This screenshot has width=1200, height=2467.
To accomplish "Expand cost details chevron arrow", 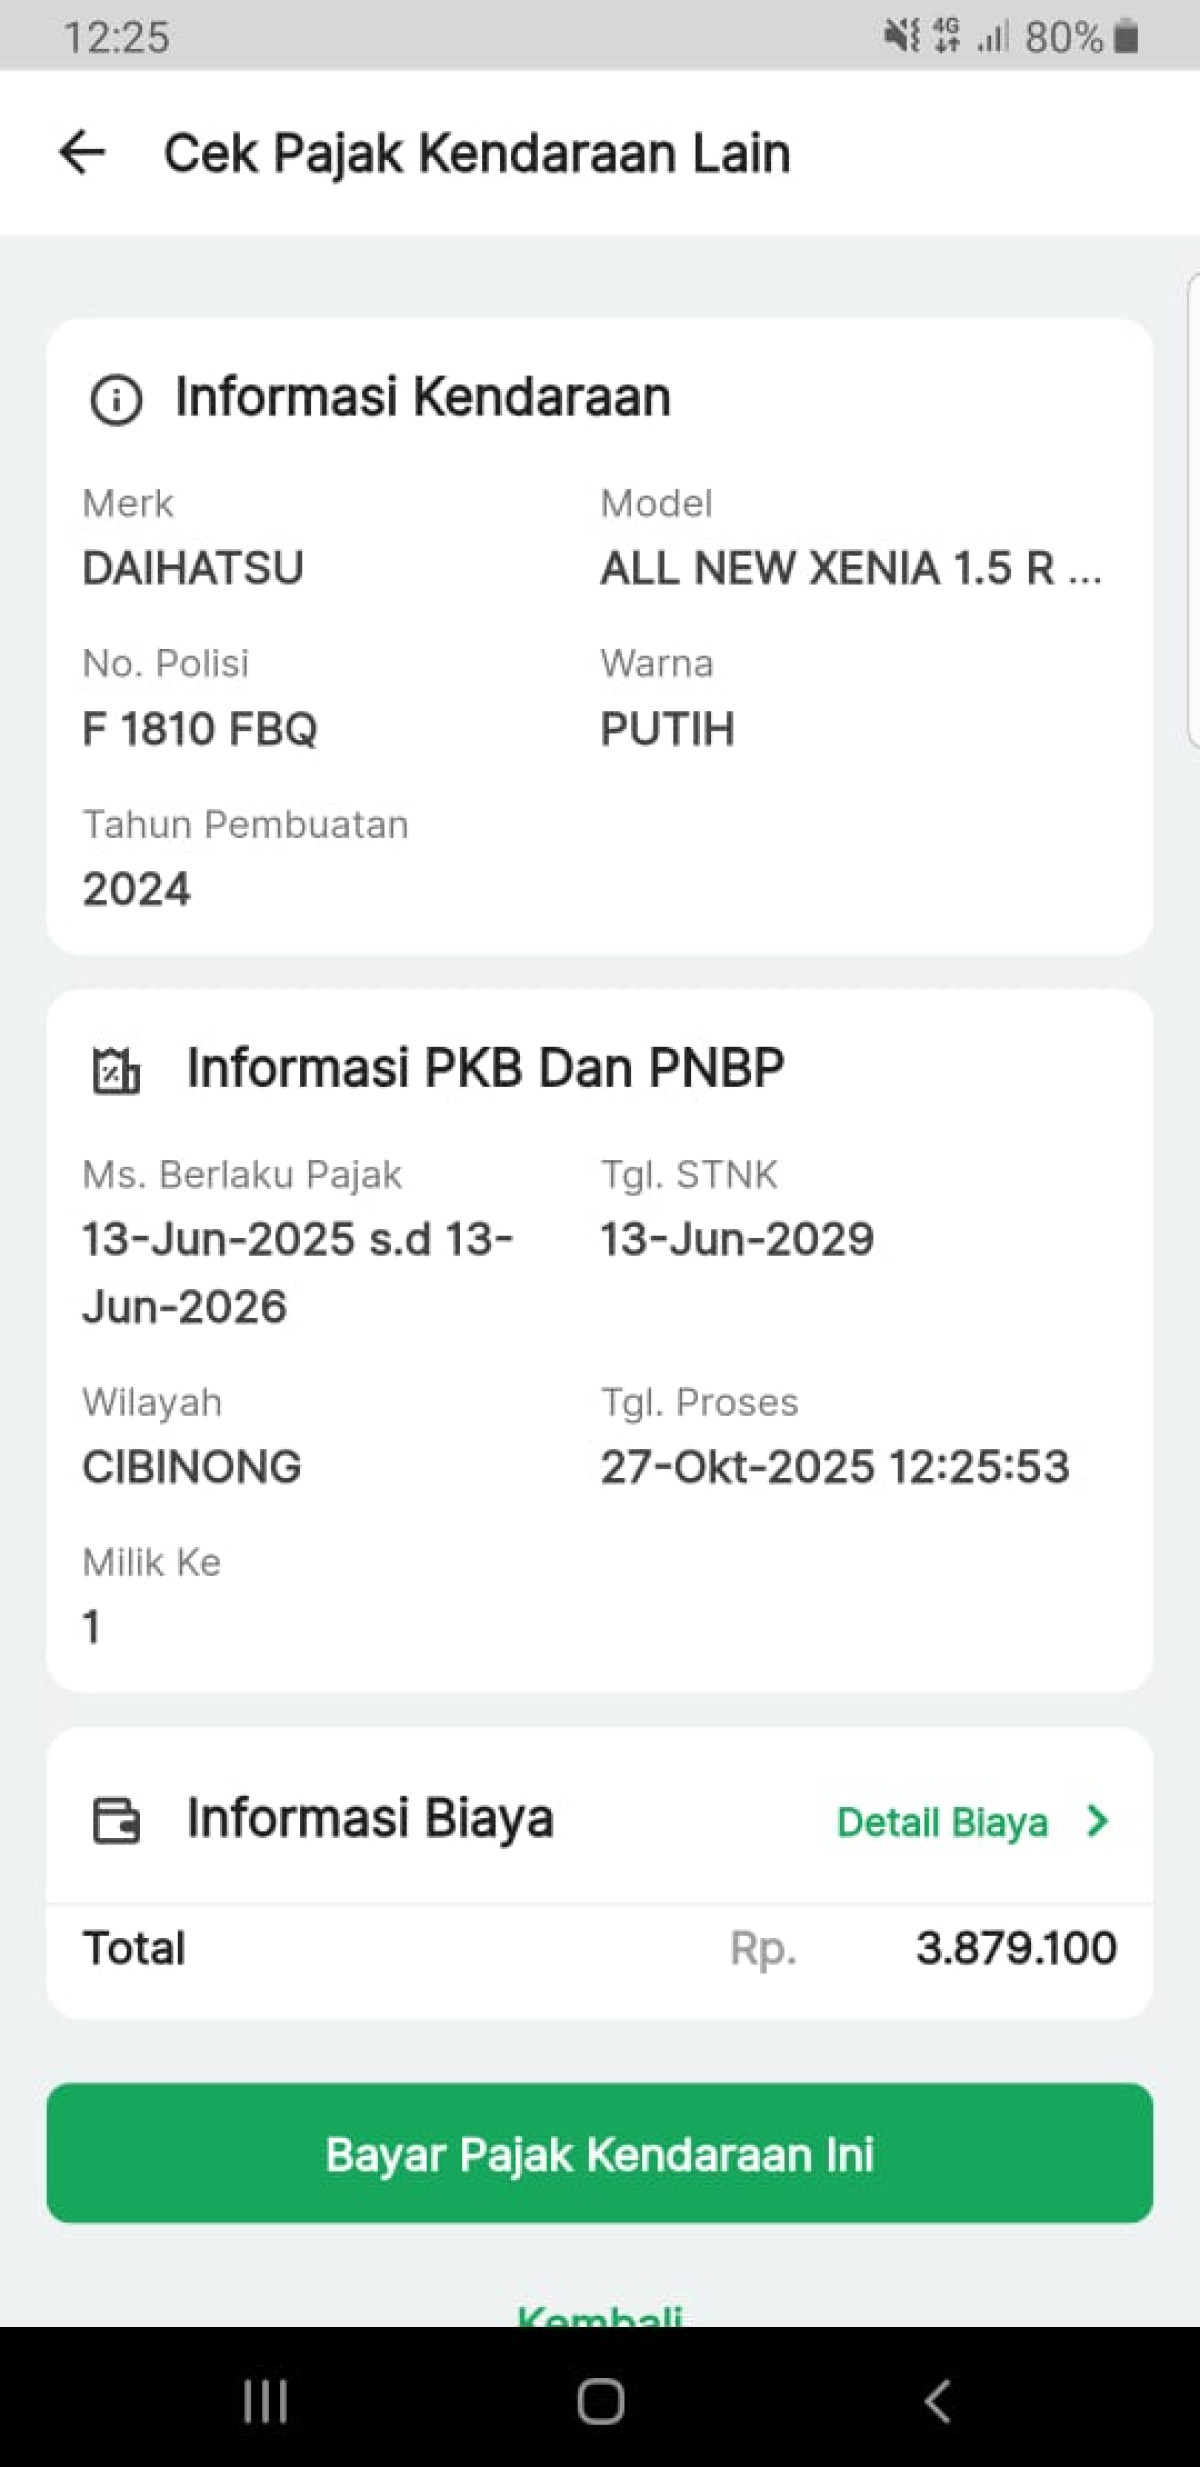I will [x=1097, y=1821].
